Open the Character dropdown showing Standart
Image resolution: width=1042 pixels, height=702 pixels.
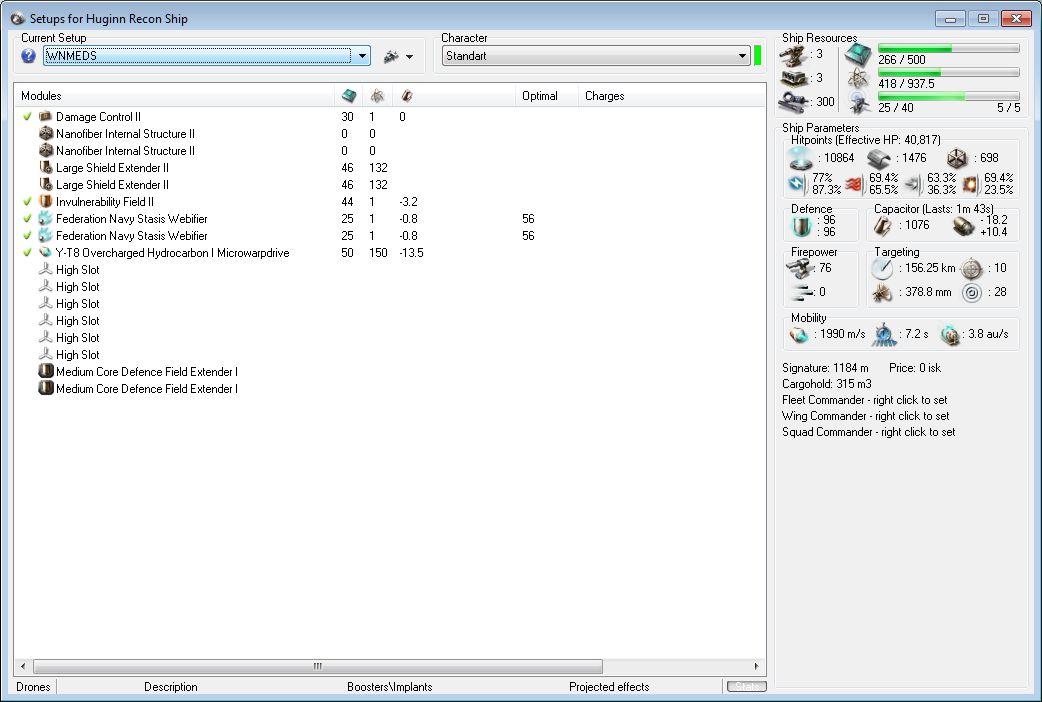pyautogui.click(x=596, y=56)
